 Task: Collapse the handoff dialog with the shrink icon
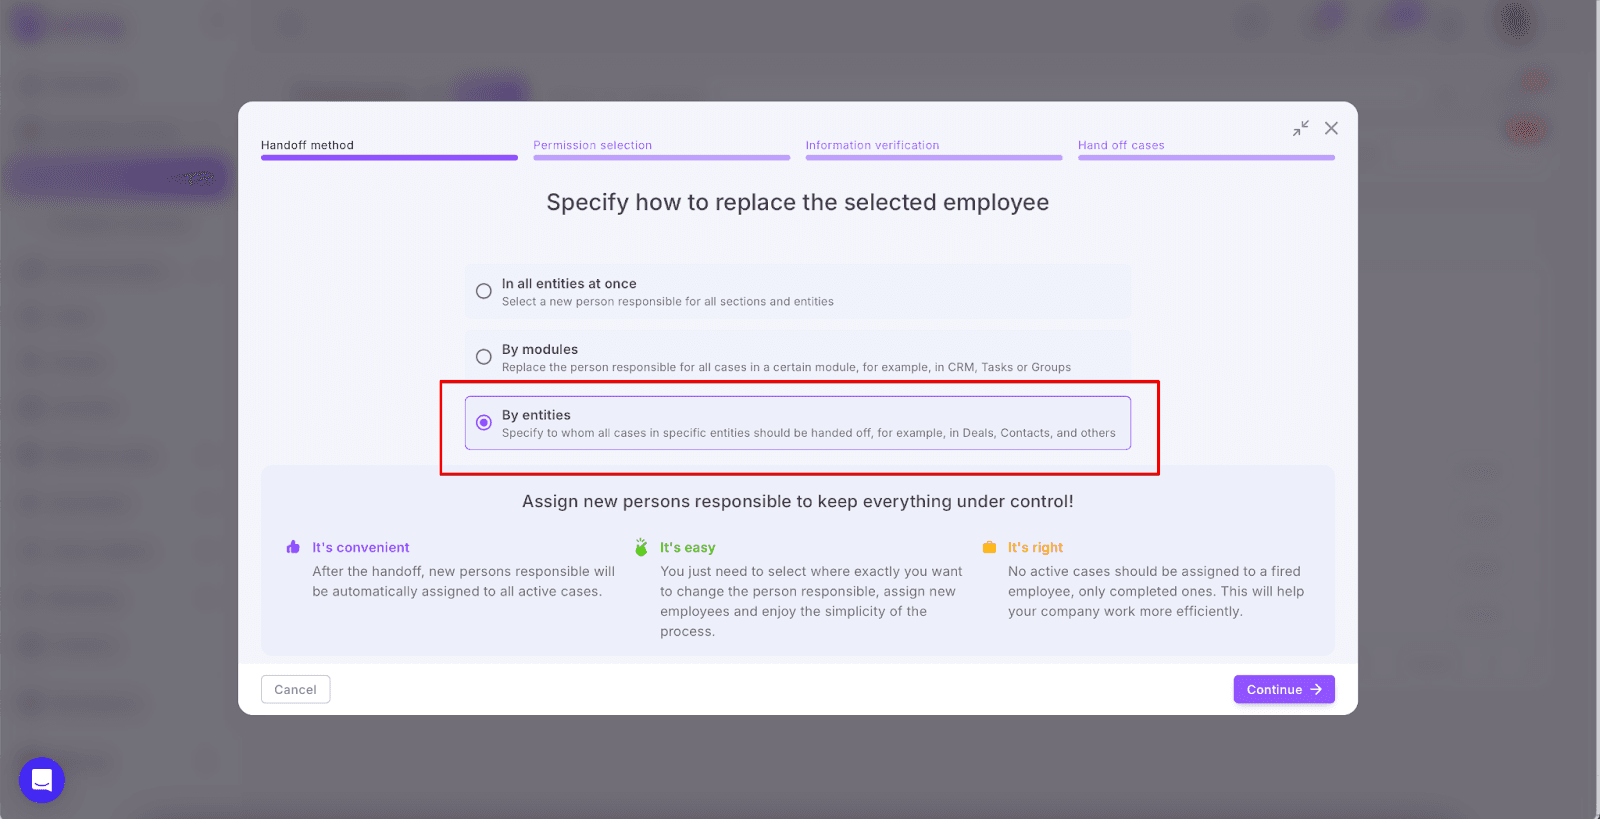(x=1300, y=128)
